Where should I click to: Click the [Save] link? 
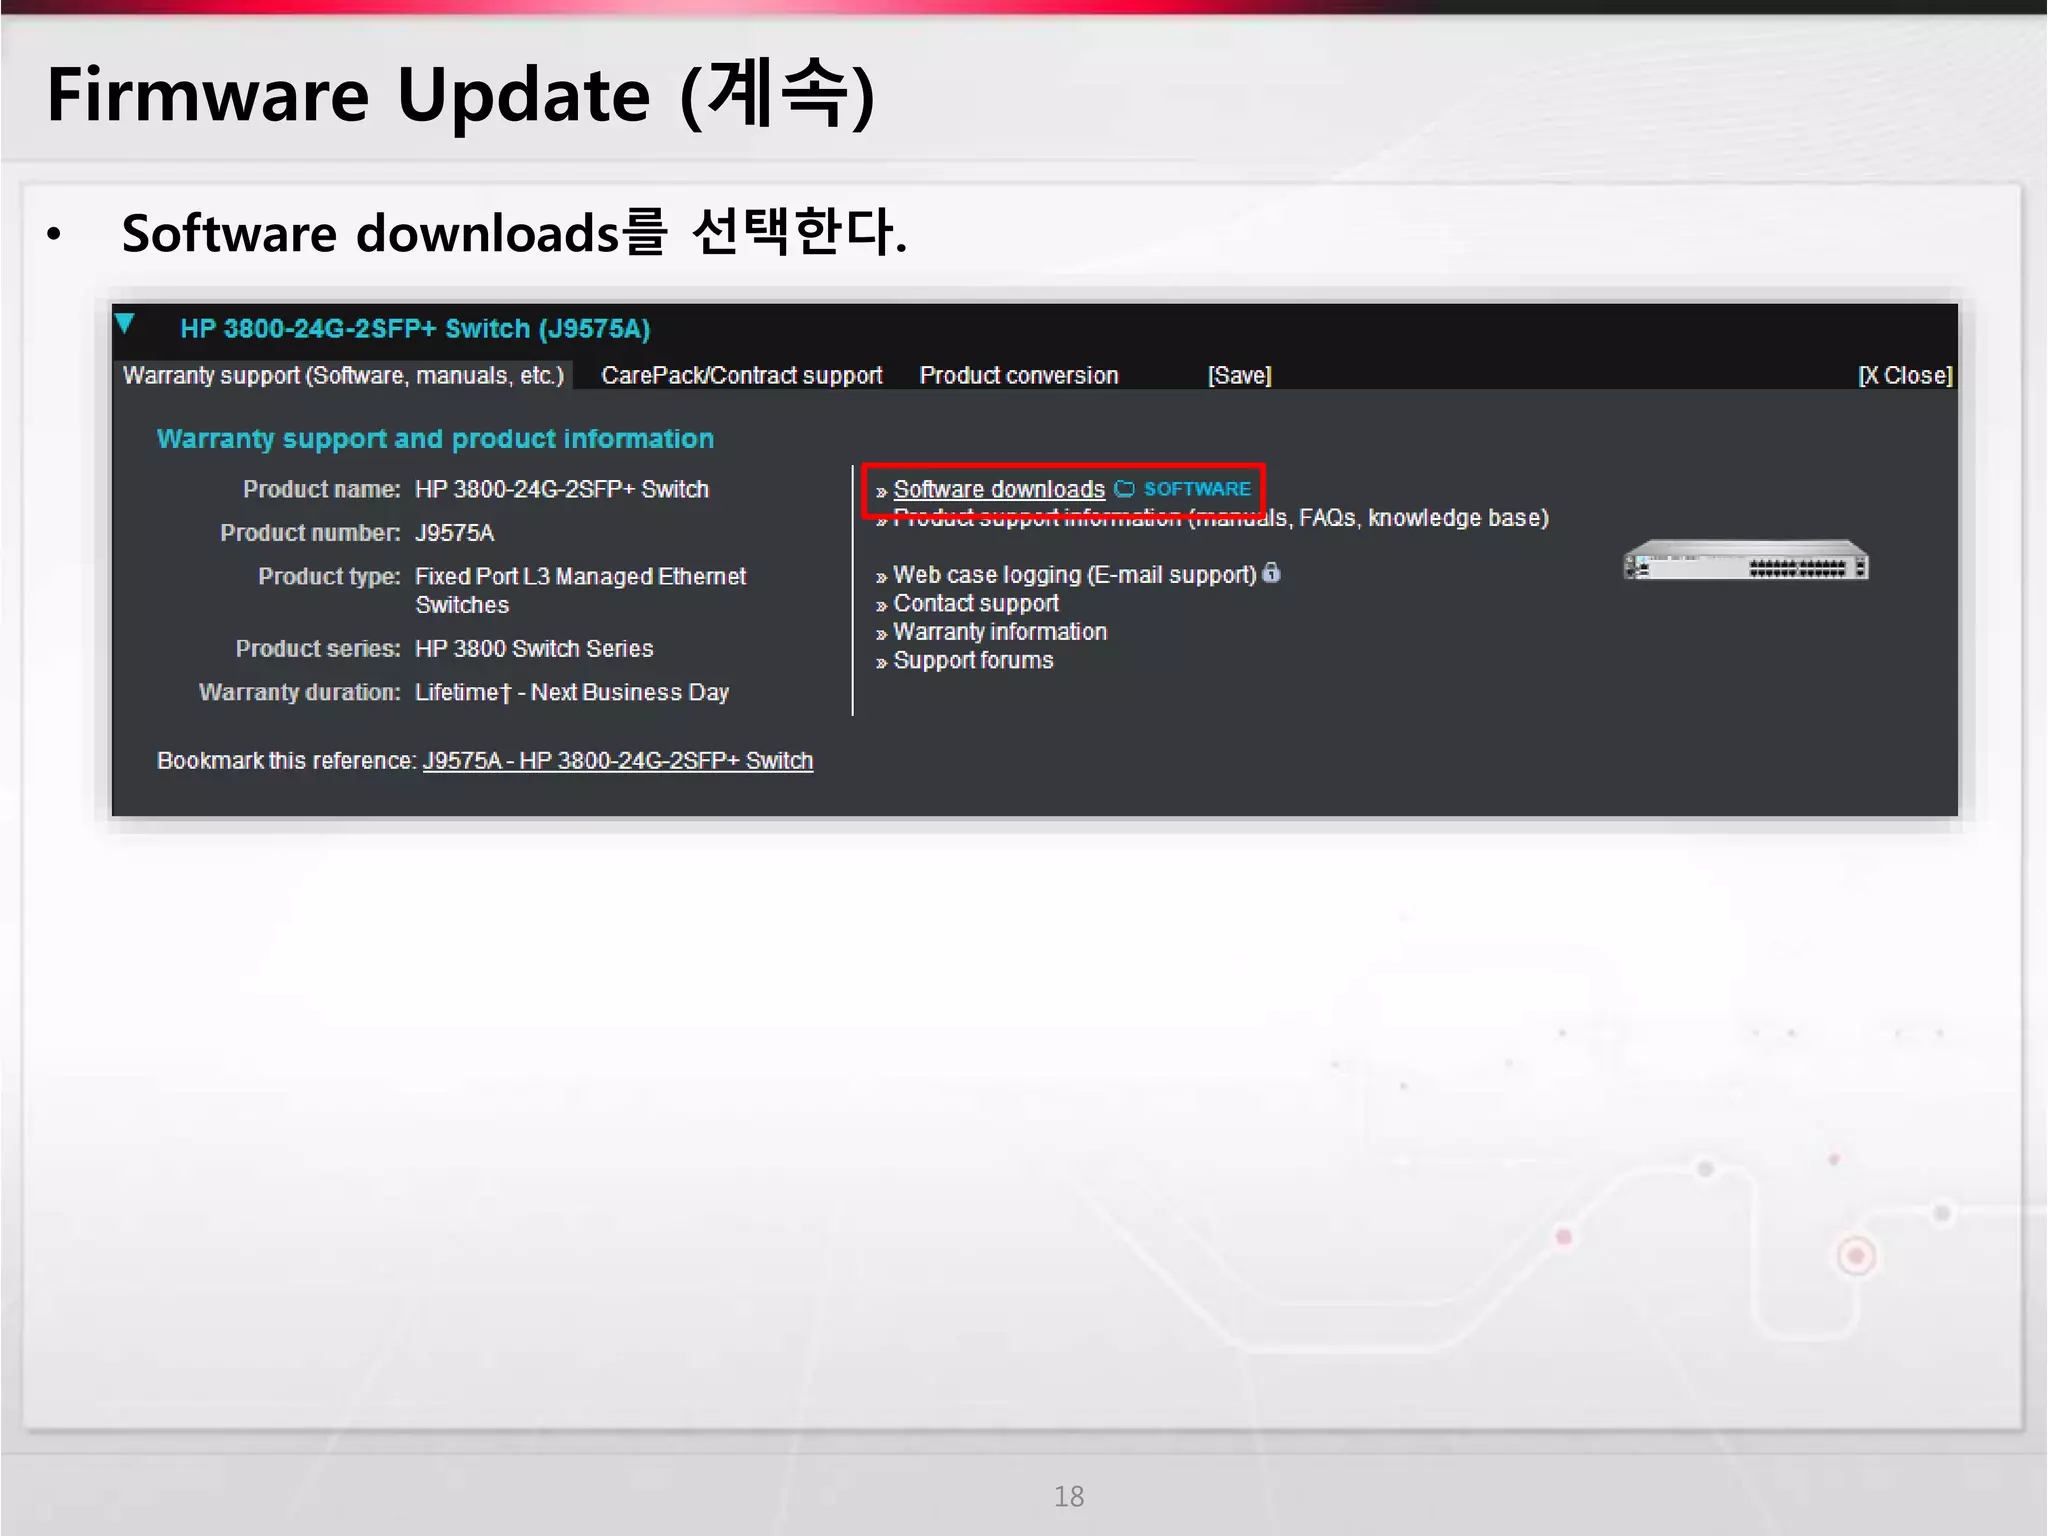pos(1239,375)
